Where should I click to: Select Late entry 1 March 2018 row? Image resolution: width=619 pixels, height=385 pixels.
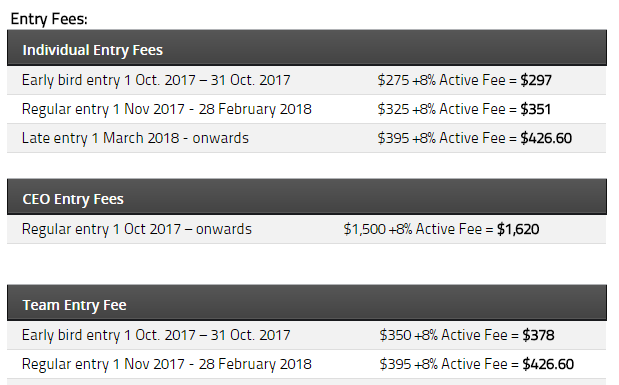pos(306,138)
